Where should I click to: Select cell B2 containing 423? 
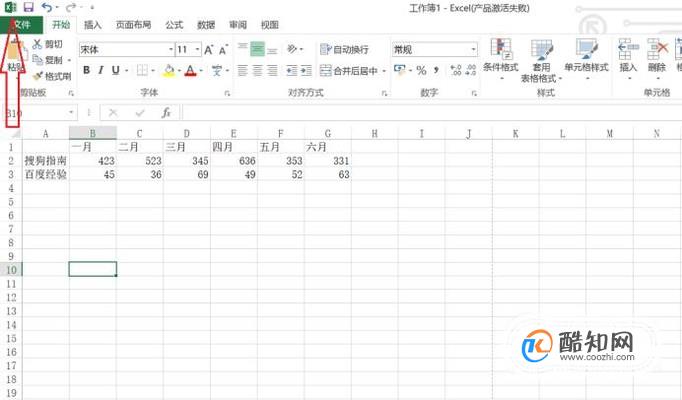(x=93, y=161)
